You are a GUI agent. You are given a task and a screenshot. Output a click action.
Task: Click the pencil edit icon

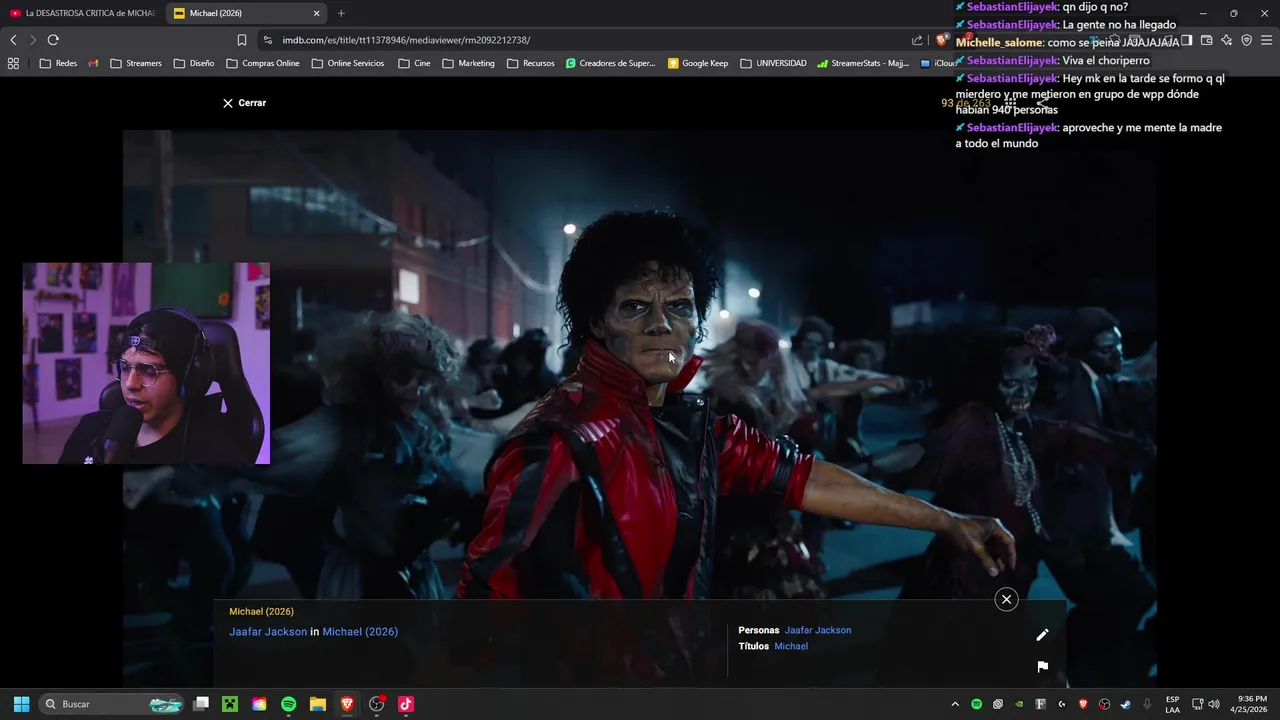click(1042, 635)
